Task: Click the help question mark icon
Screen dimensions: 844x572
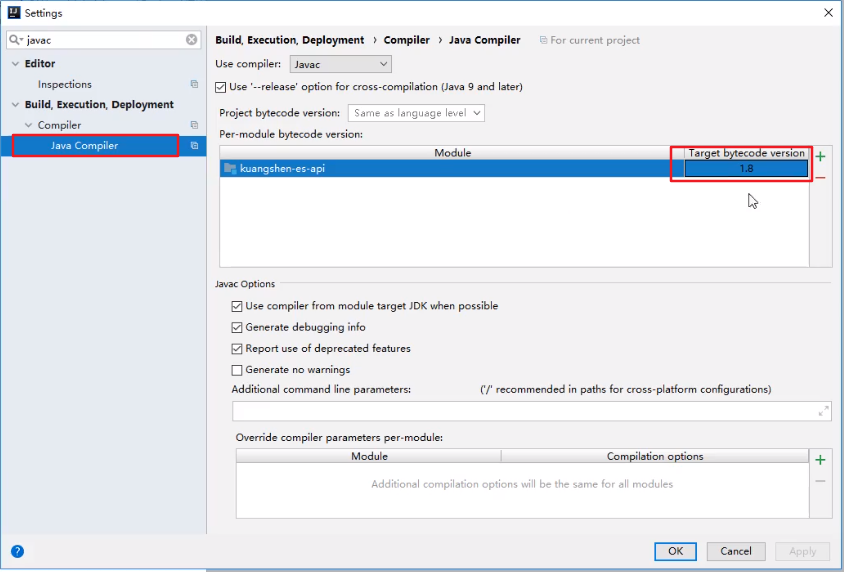Action: click(x=17, y=551)
